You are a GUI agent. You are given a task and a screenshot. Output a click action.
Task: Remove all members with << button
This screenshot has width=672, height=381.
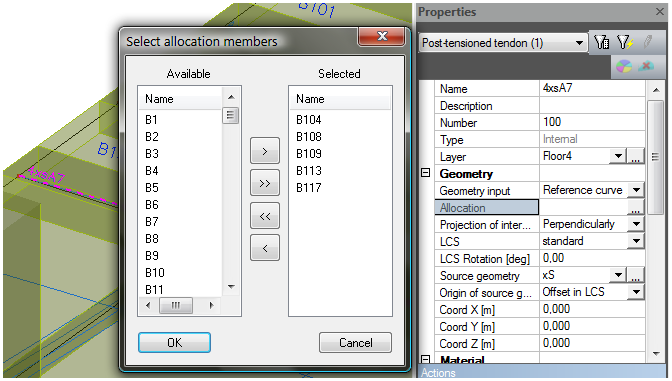pyautogui.click(x=265, y=216)
